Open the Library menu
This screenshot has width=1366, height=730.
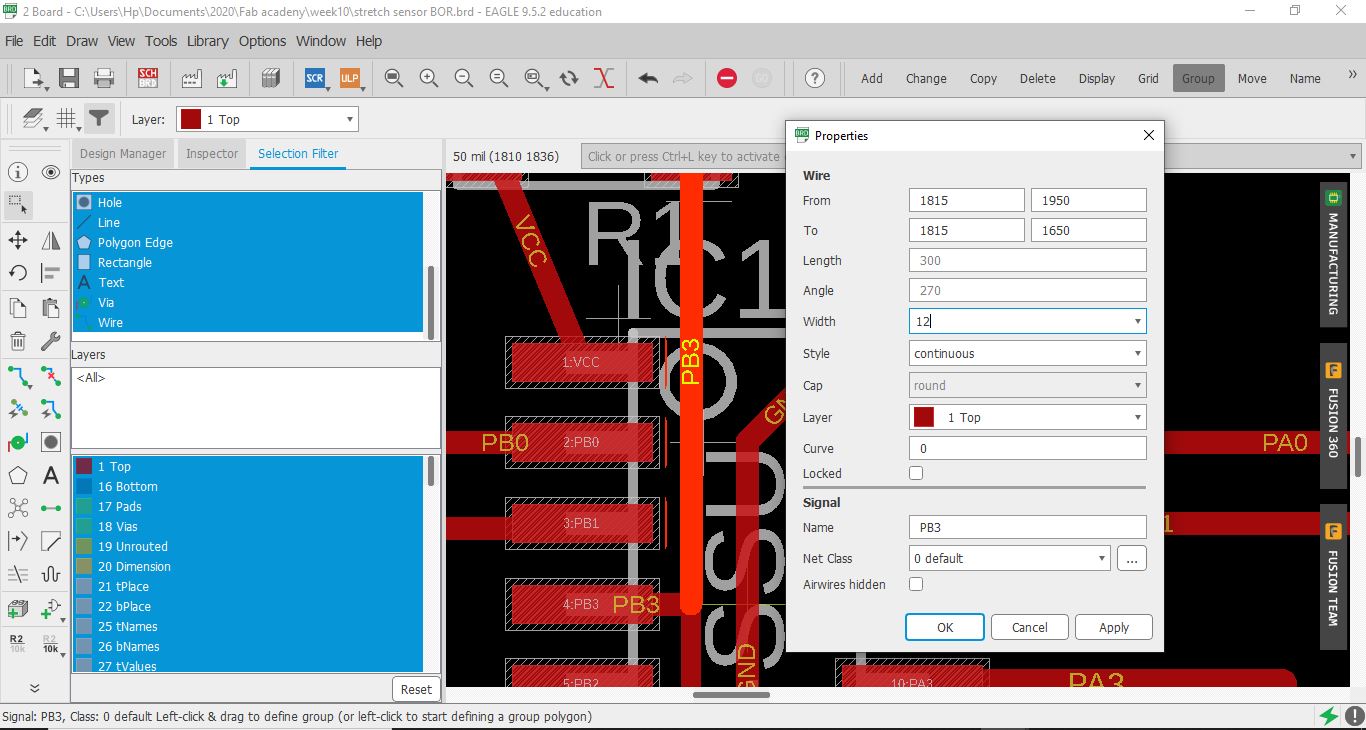(x=208, y=41)
